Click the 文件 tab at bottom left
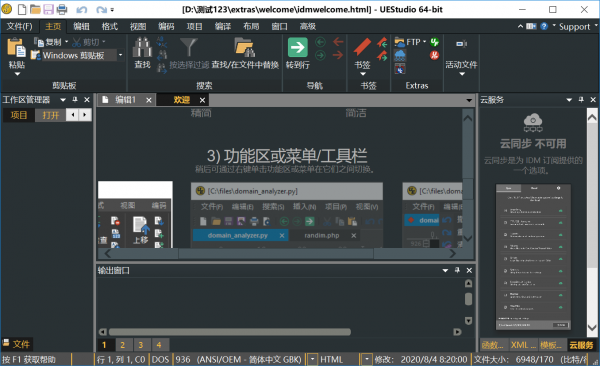 [x=16, y=344]
